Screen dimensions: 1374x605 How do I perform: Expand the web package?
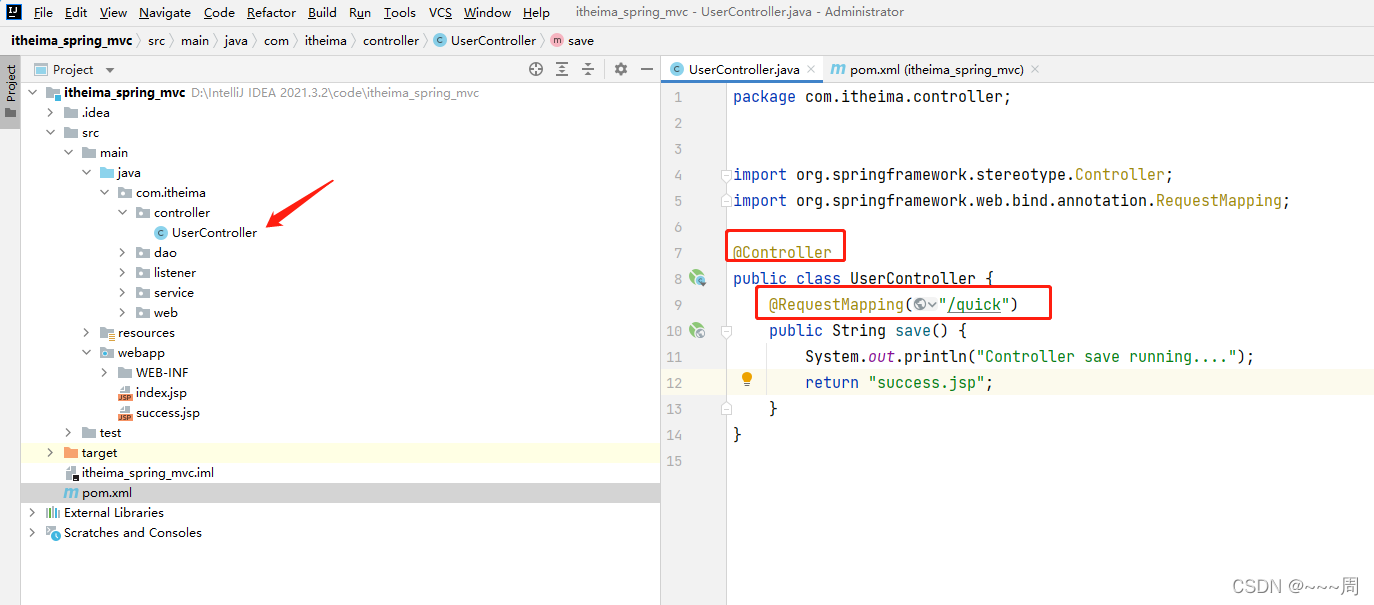[x=123, y=312]
